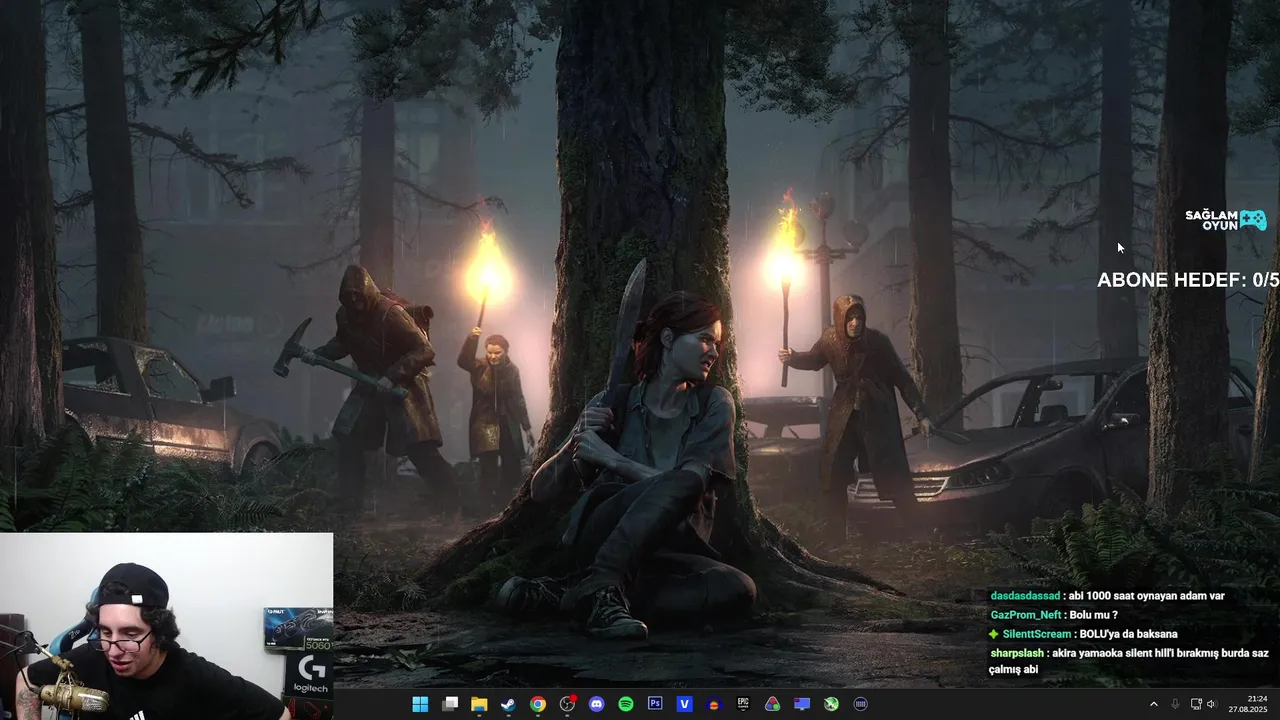1280x720 pixels.
Task: Open Spotify from the taskbar
Action: 626,704
